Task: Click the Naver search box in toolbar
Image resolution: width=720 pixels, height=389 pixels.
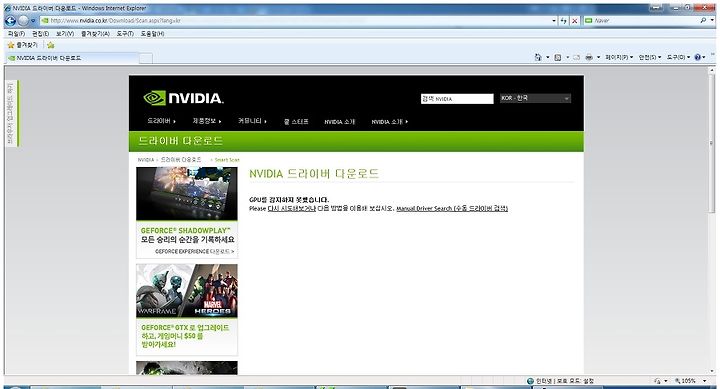Action: click(641, 21)
